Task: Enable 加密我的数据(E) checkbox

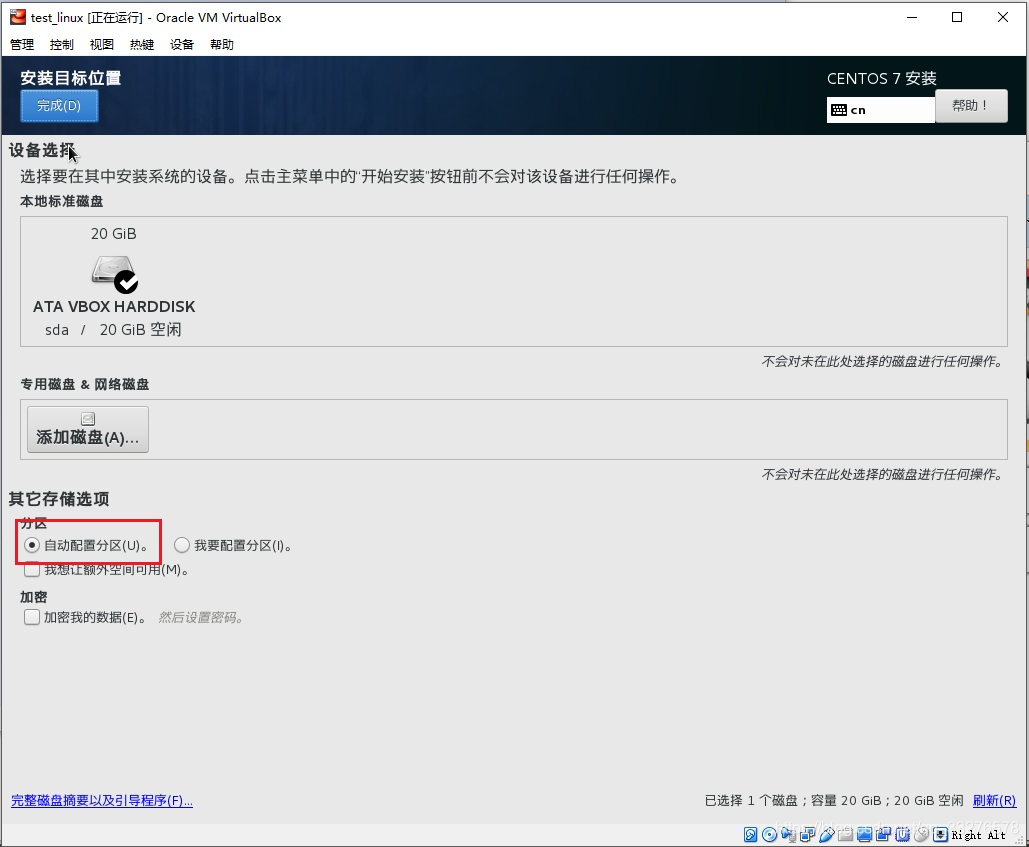Action: pyautogui.click(x=32, y=617)
